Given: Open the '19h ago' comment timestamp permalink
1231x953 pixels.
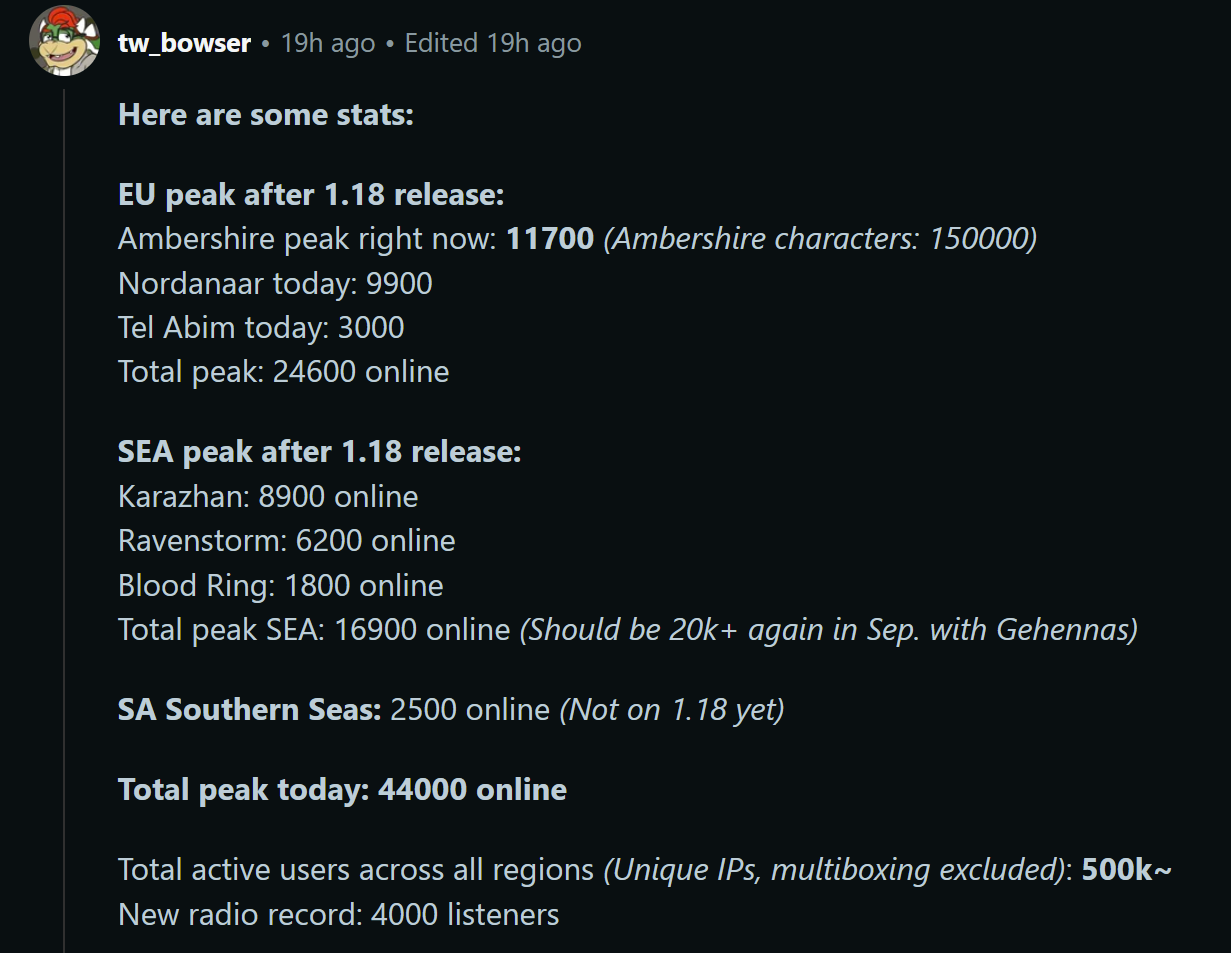Looking at the screenshot, I should coord(328,43).
